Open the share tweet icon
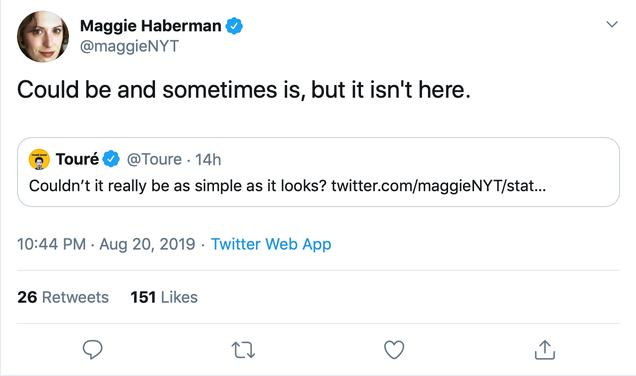The height and width of the screenshot is (376, 636). click(x=545, y=350)
